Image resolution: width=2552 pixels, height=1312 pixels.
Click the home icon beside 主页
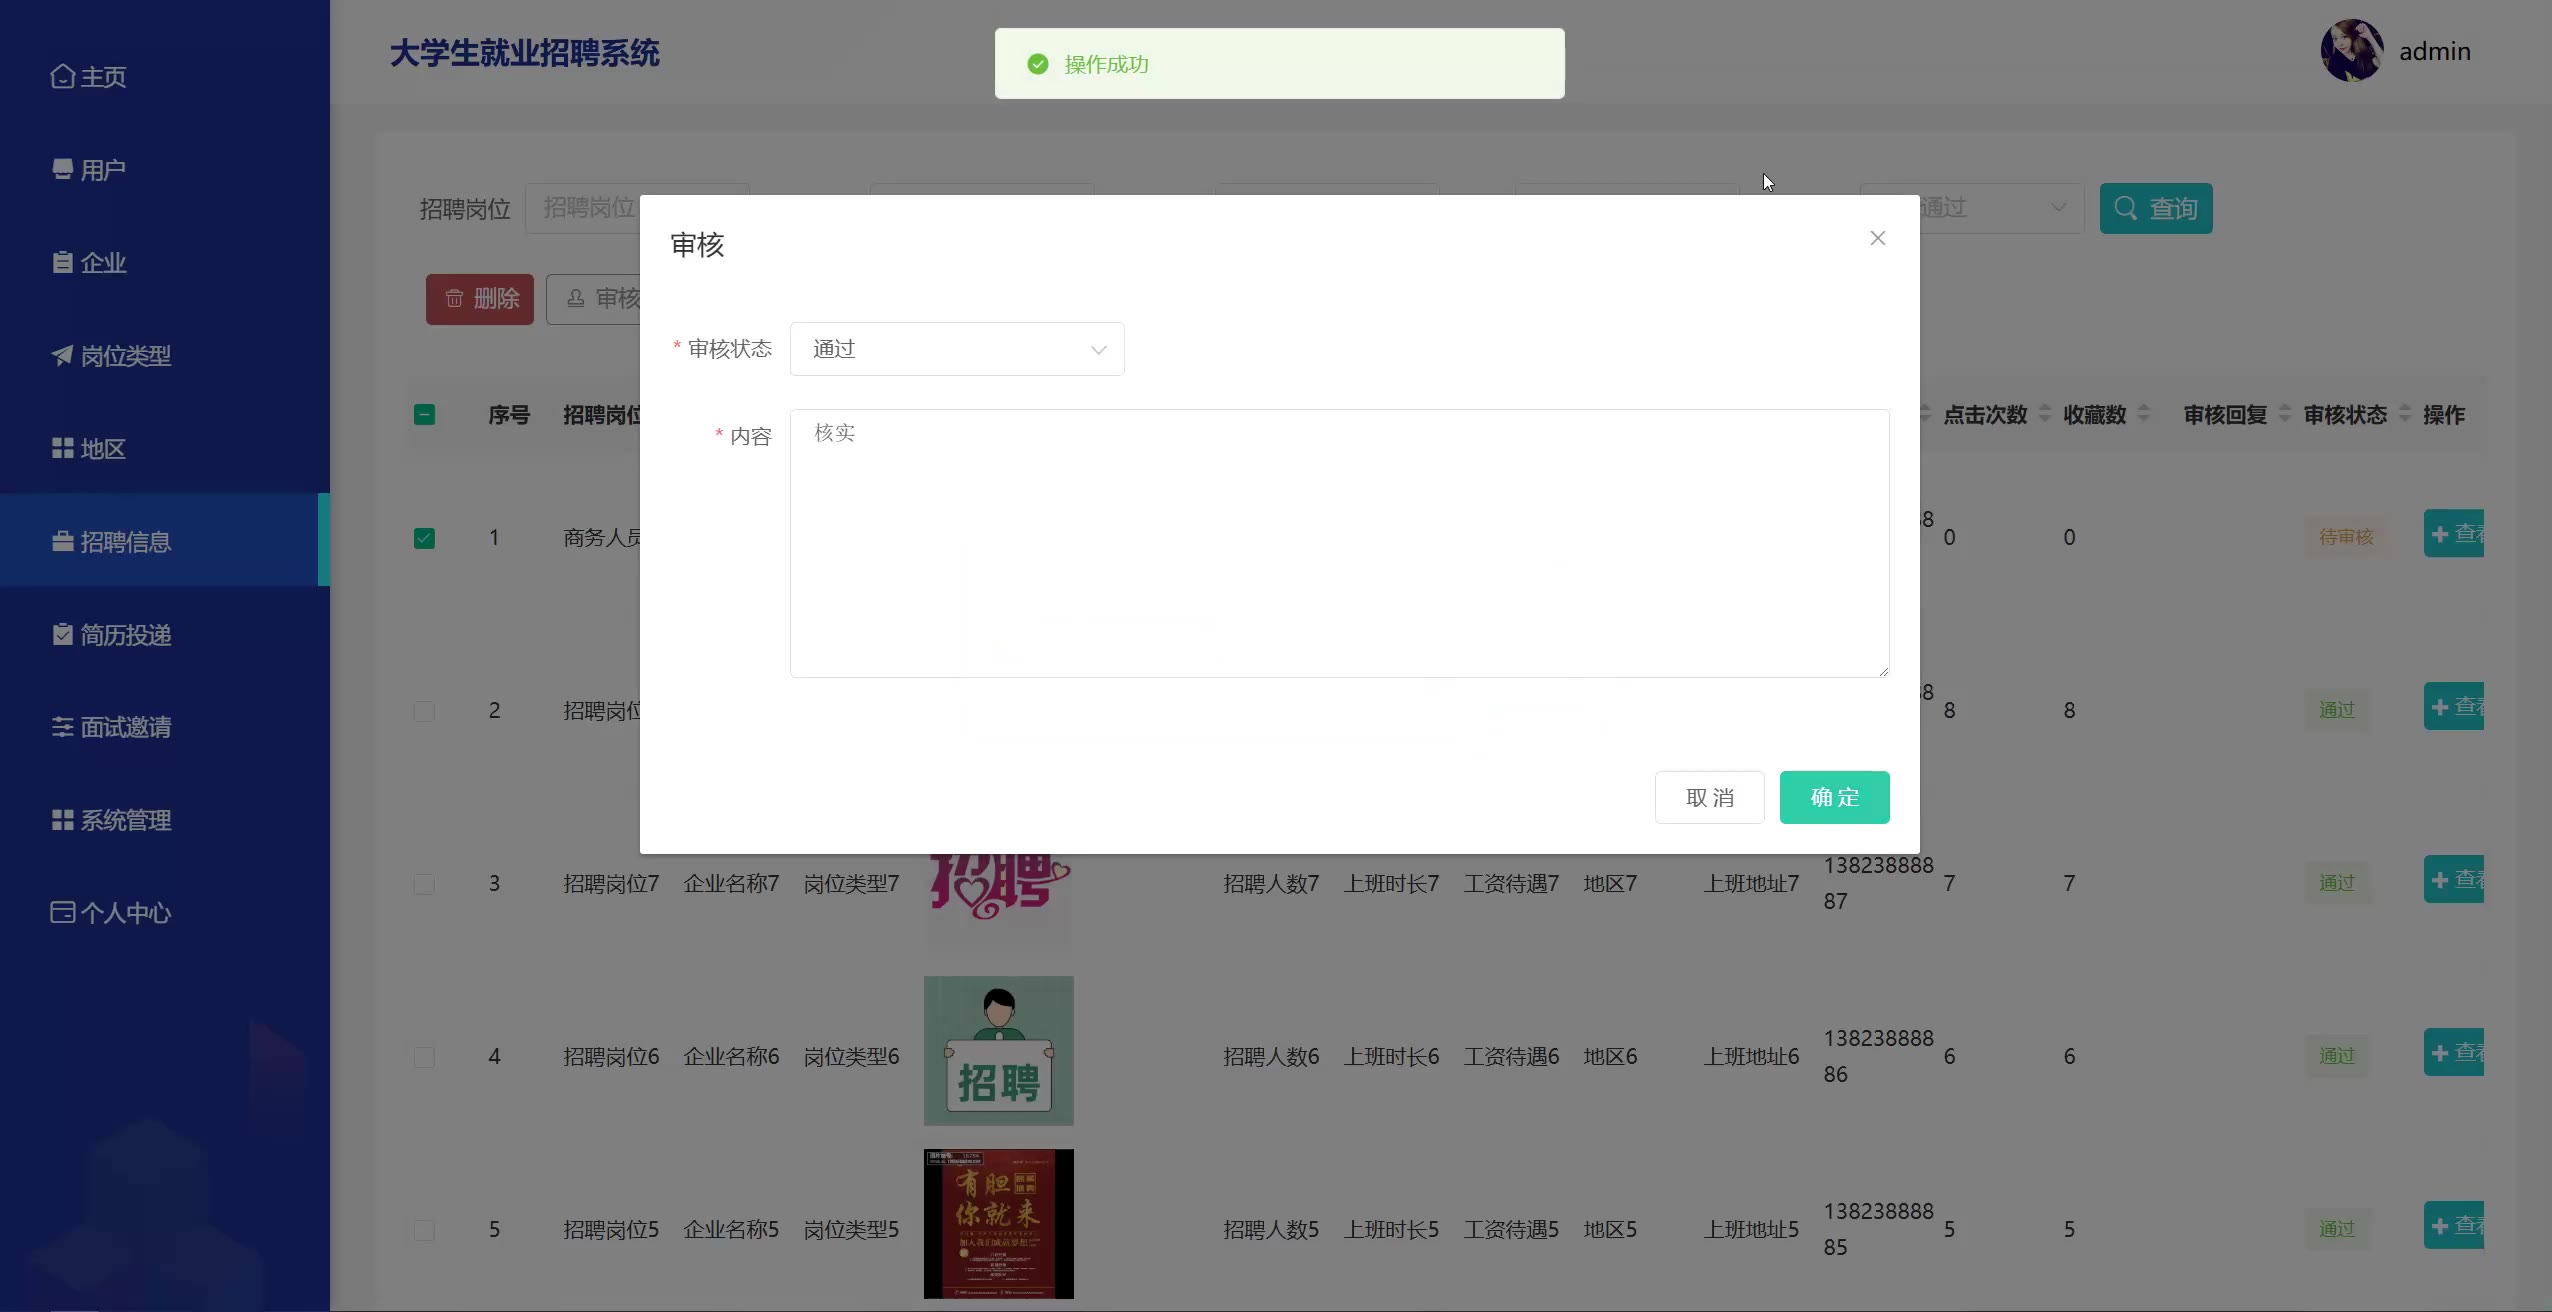pos(62,77)
